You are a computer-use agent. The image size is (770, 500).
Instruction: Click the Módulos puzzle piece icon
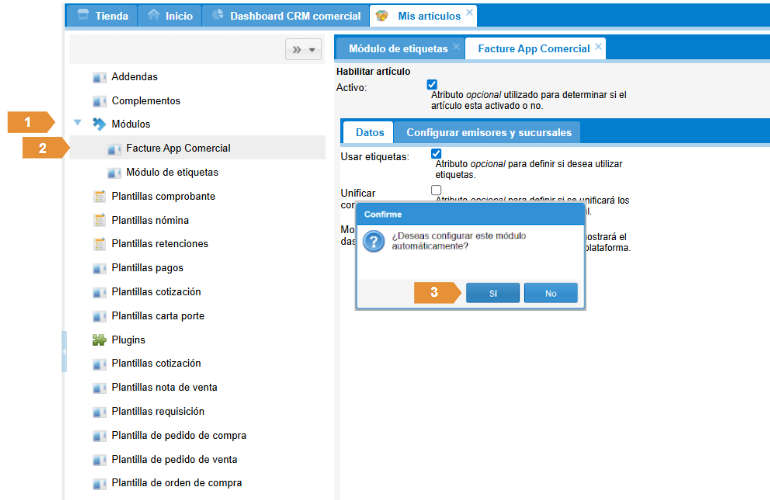tap(99, 124)
